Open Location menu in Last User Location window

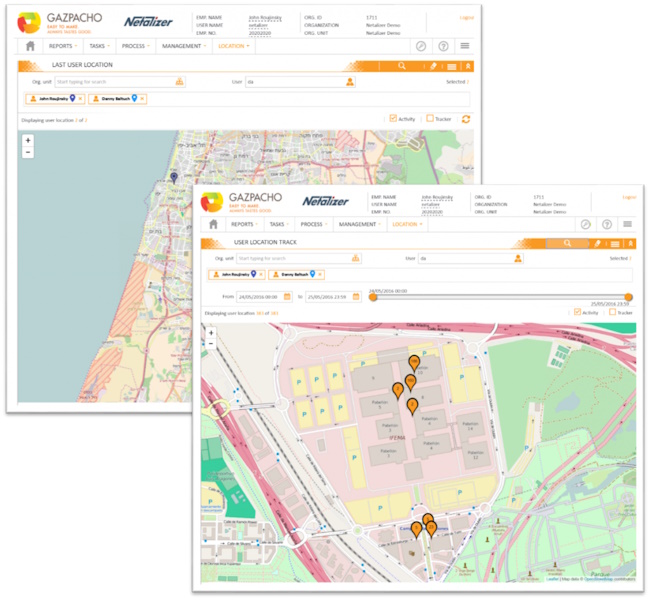[x=233, y=46]
